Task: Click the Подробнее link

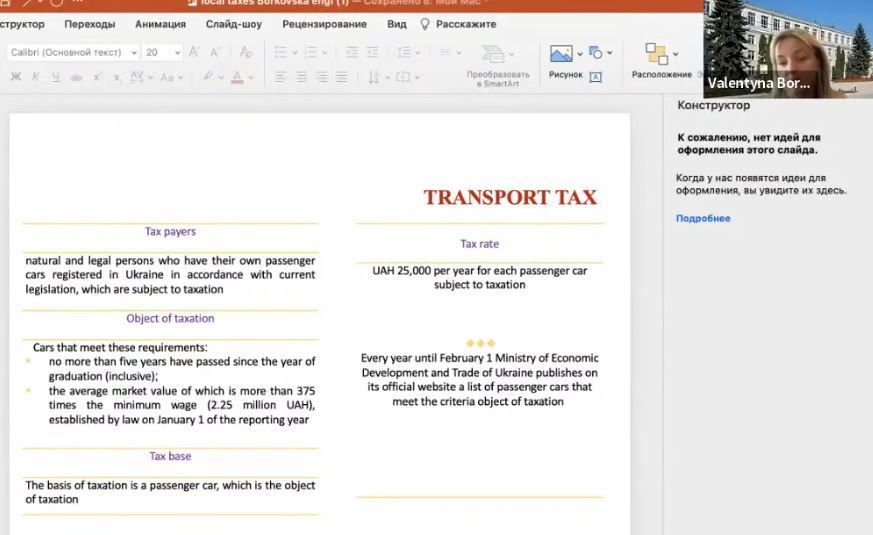Action: pos(703,218)
